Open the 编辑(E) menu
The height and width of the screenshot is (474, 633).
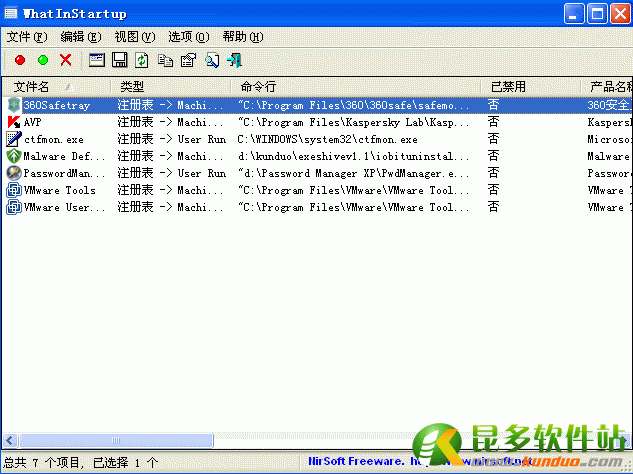80,37
